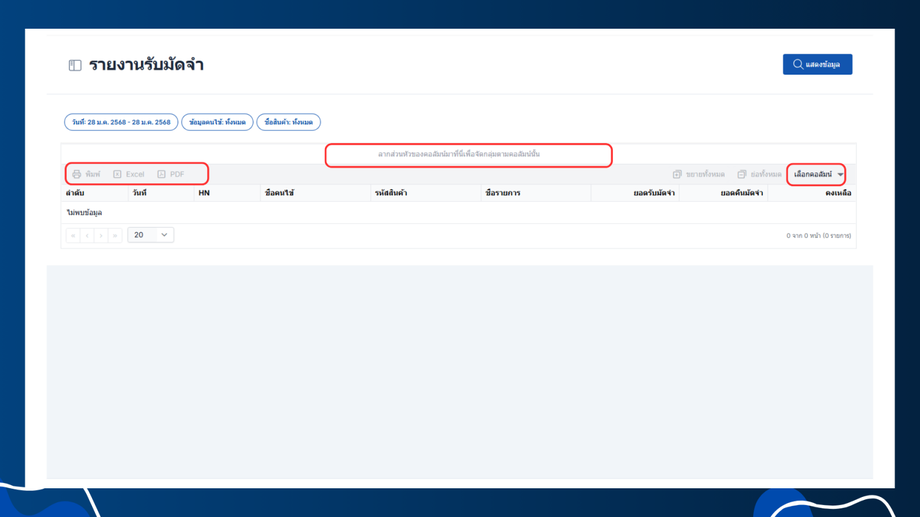Export the report to PDF
The height and width of the screenshot is (517, 920).
click(x=171, y=174)
